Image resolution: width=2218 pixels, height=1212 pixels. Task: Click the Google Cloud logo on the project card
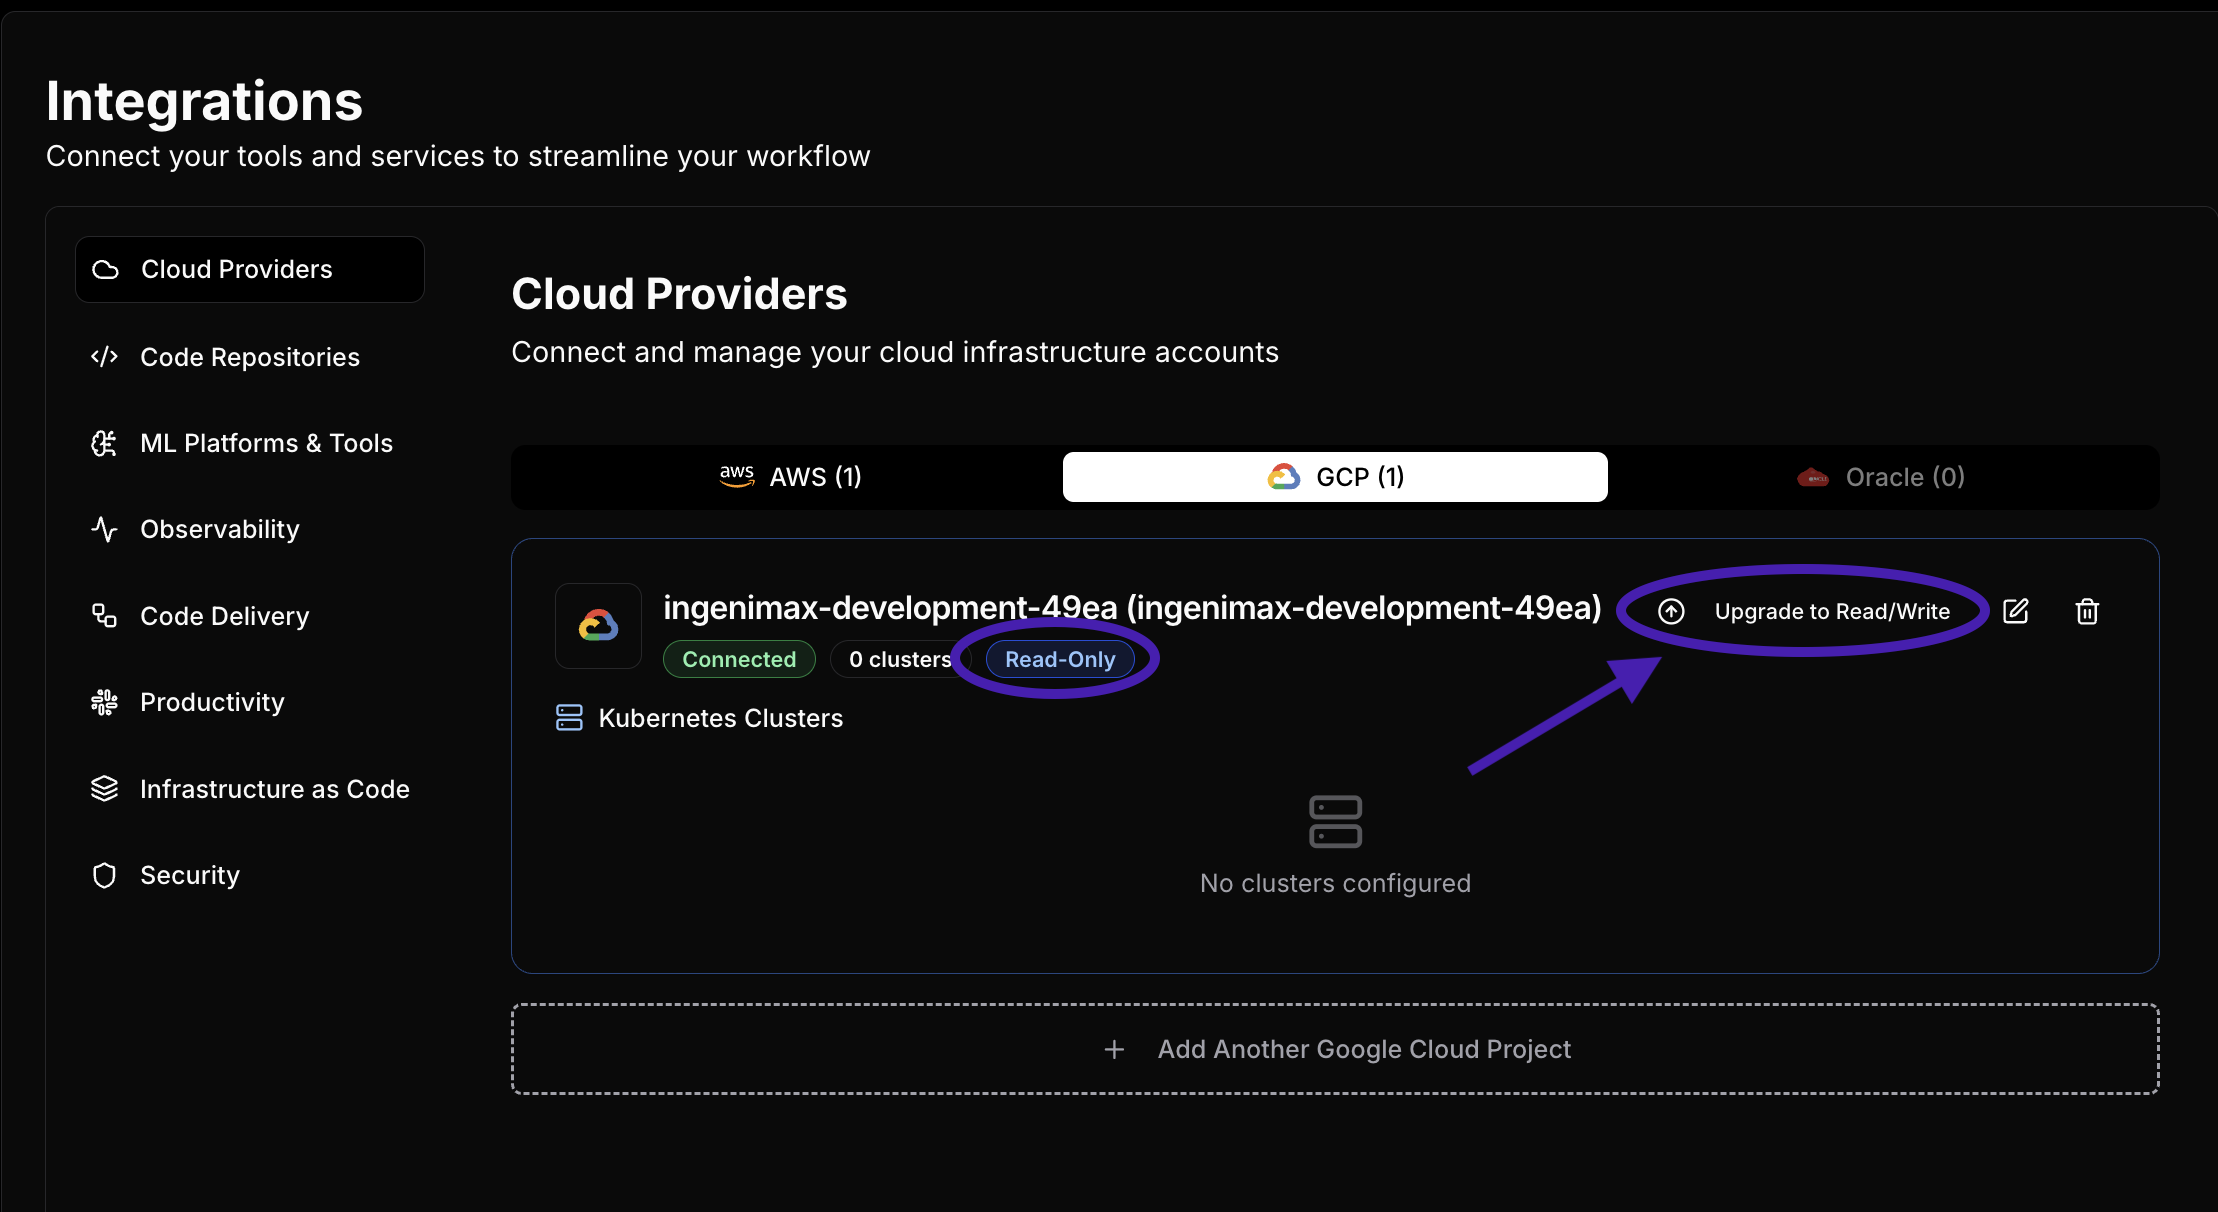(598, 625)
